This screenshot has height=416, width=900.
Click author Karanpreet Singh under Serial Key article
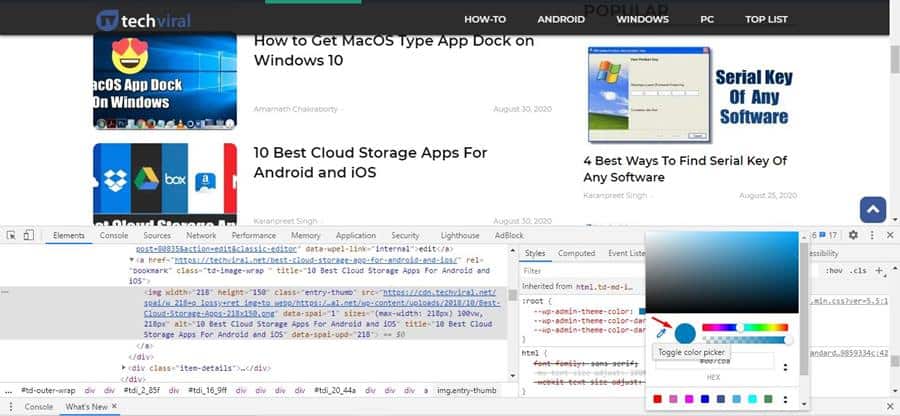(x=615, y=196)
